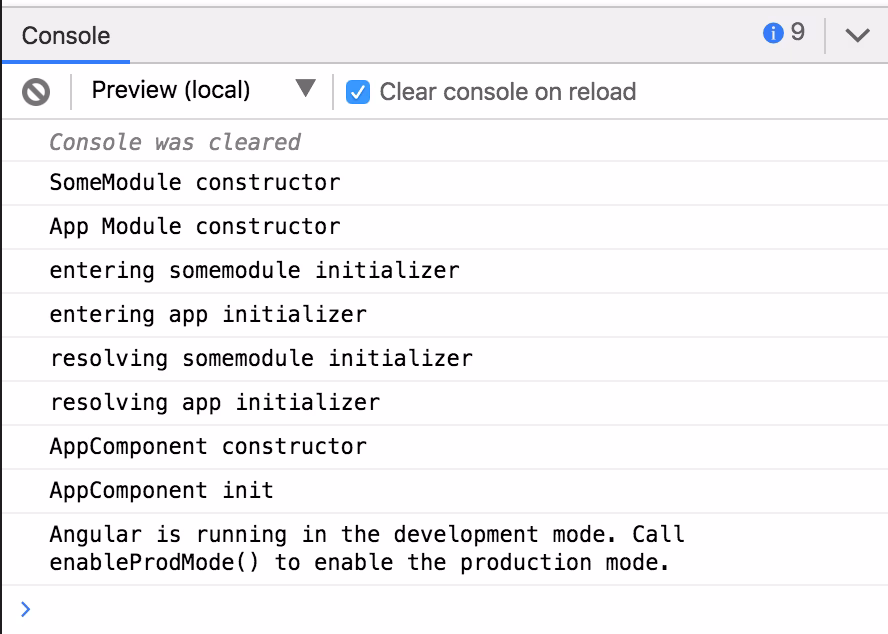The width and height of the screenshot is (888, 634).
Task: Collapse the console panel with the chevron
Action: pyautogui.click(x=857, y=35)
